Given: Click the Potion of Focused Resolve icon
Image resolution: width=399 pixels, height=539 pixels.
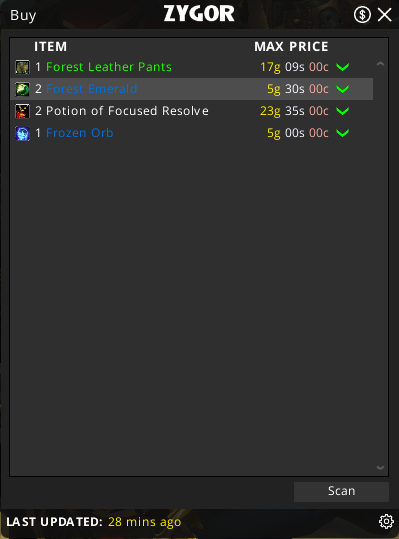Looking at the screenshot, I should pyautogui.click(x=22, y=111).
